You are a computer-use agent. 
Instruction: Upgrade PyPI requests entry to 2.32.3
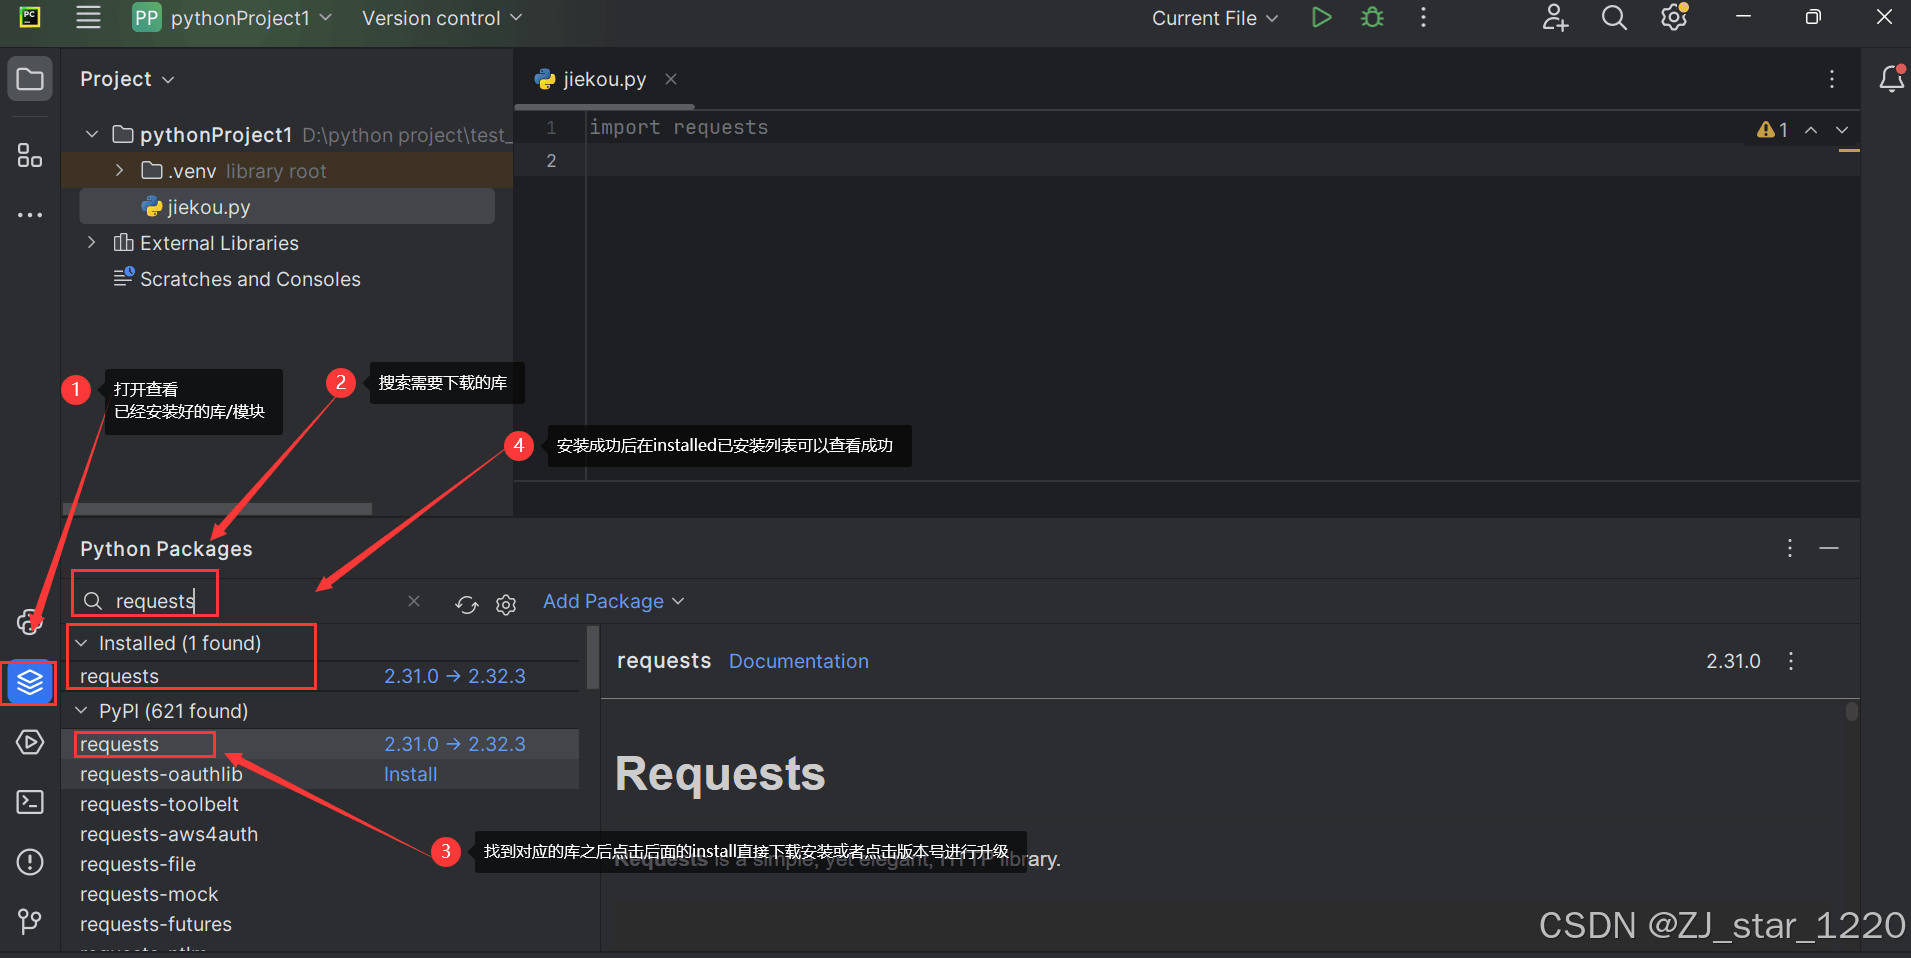(x=454, y=744)
